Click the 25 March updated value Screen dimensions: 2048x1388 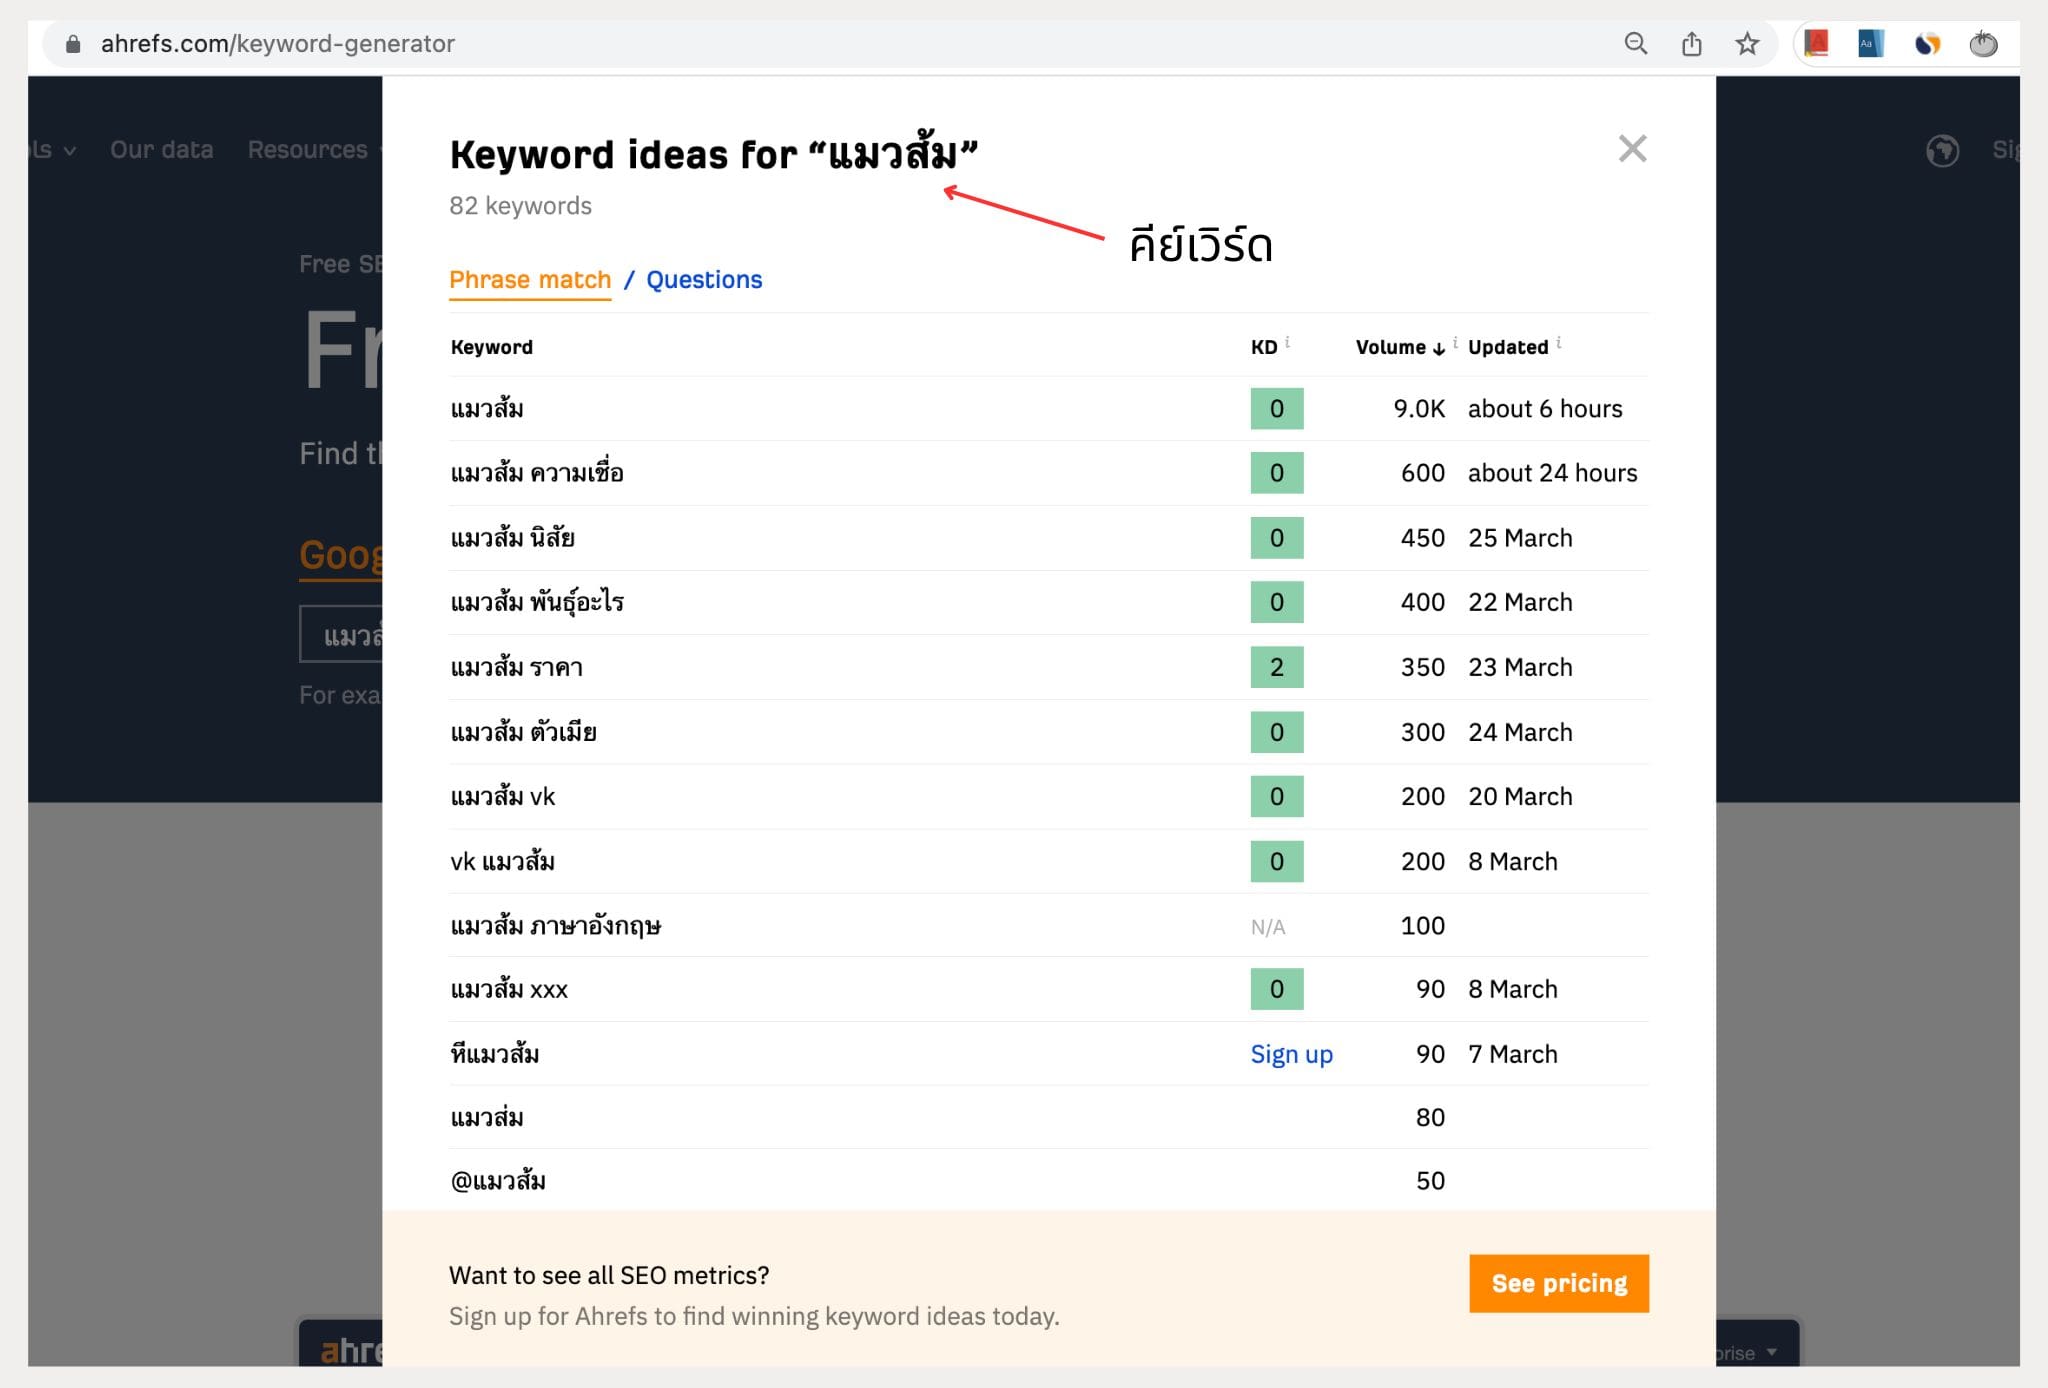pos(1520,538)
